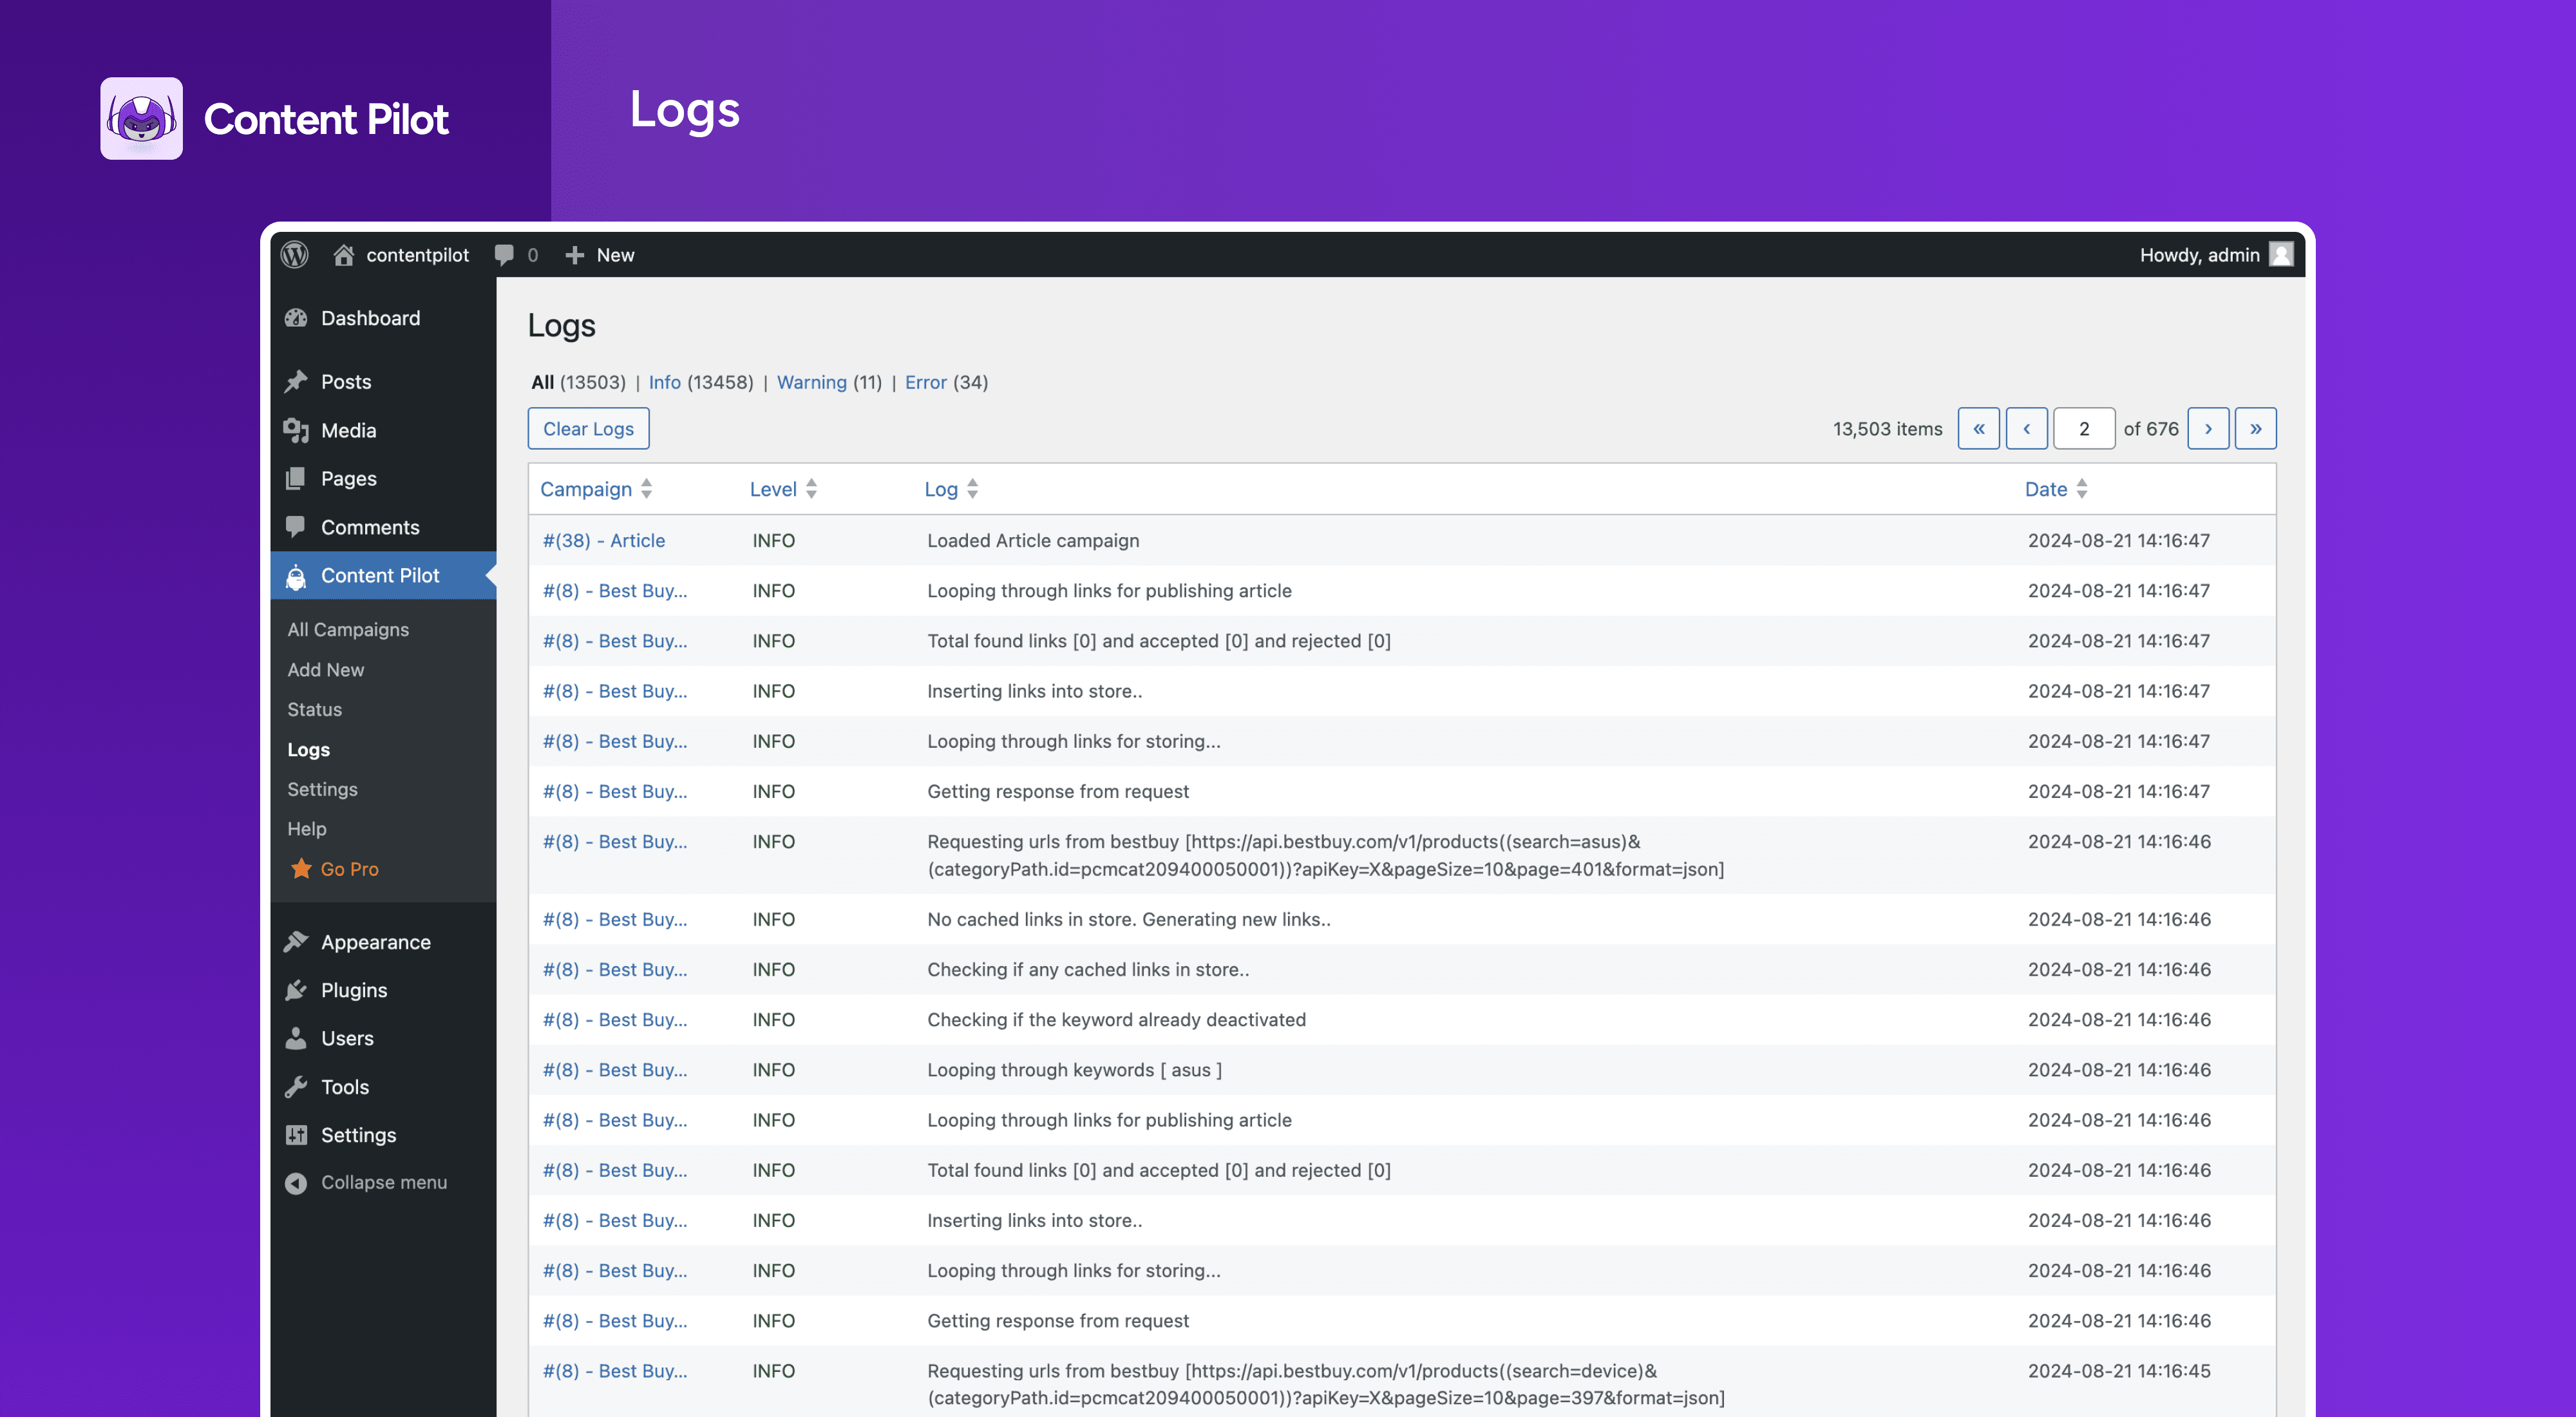Open the WordPress logo menu

(x=294, y=255)
